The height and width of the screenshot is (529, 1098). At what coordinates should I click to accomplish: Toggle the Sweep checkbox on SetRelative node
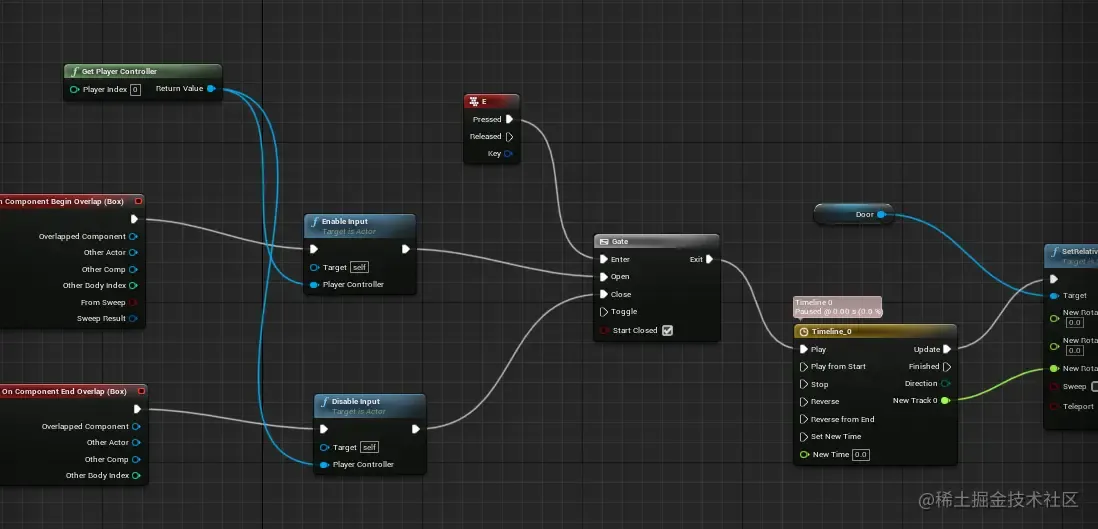1094,386
